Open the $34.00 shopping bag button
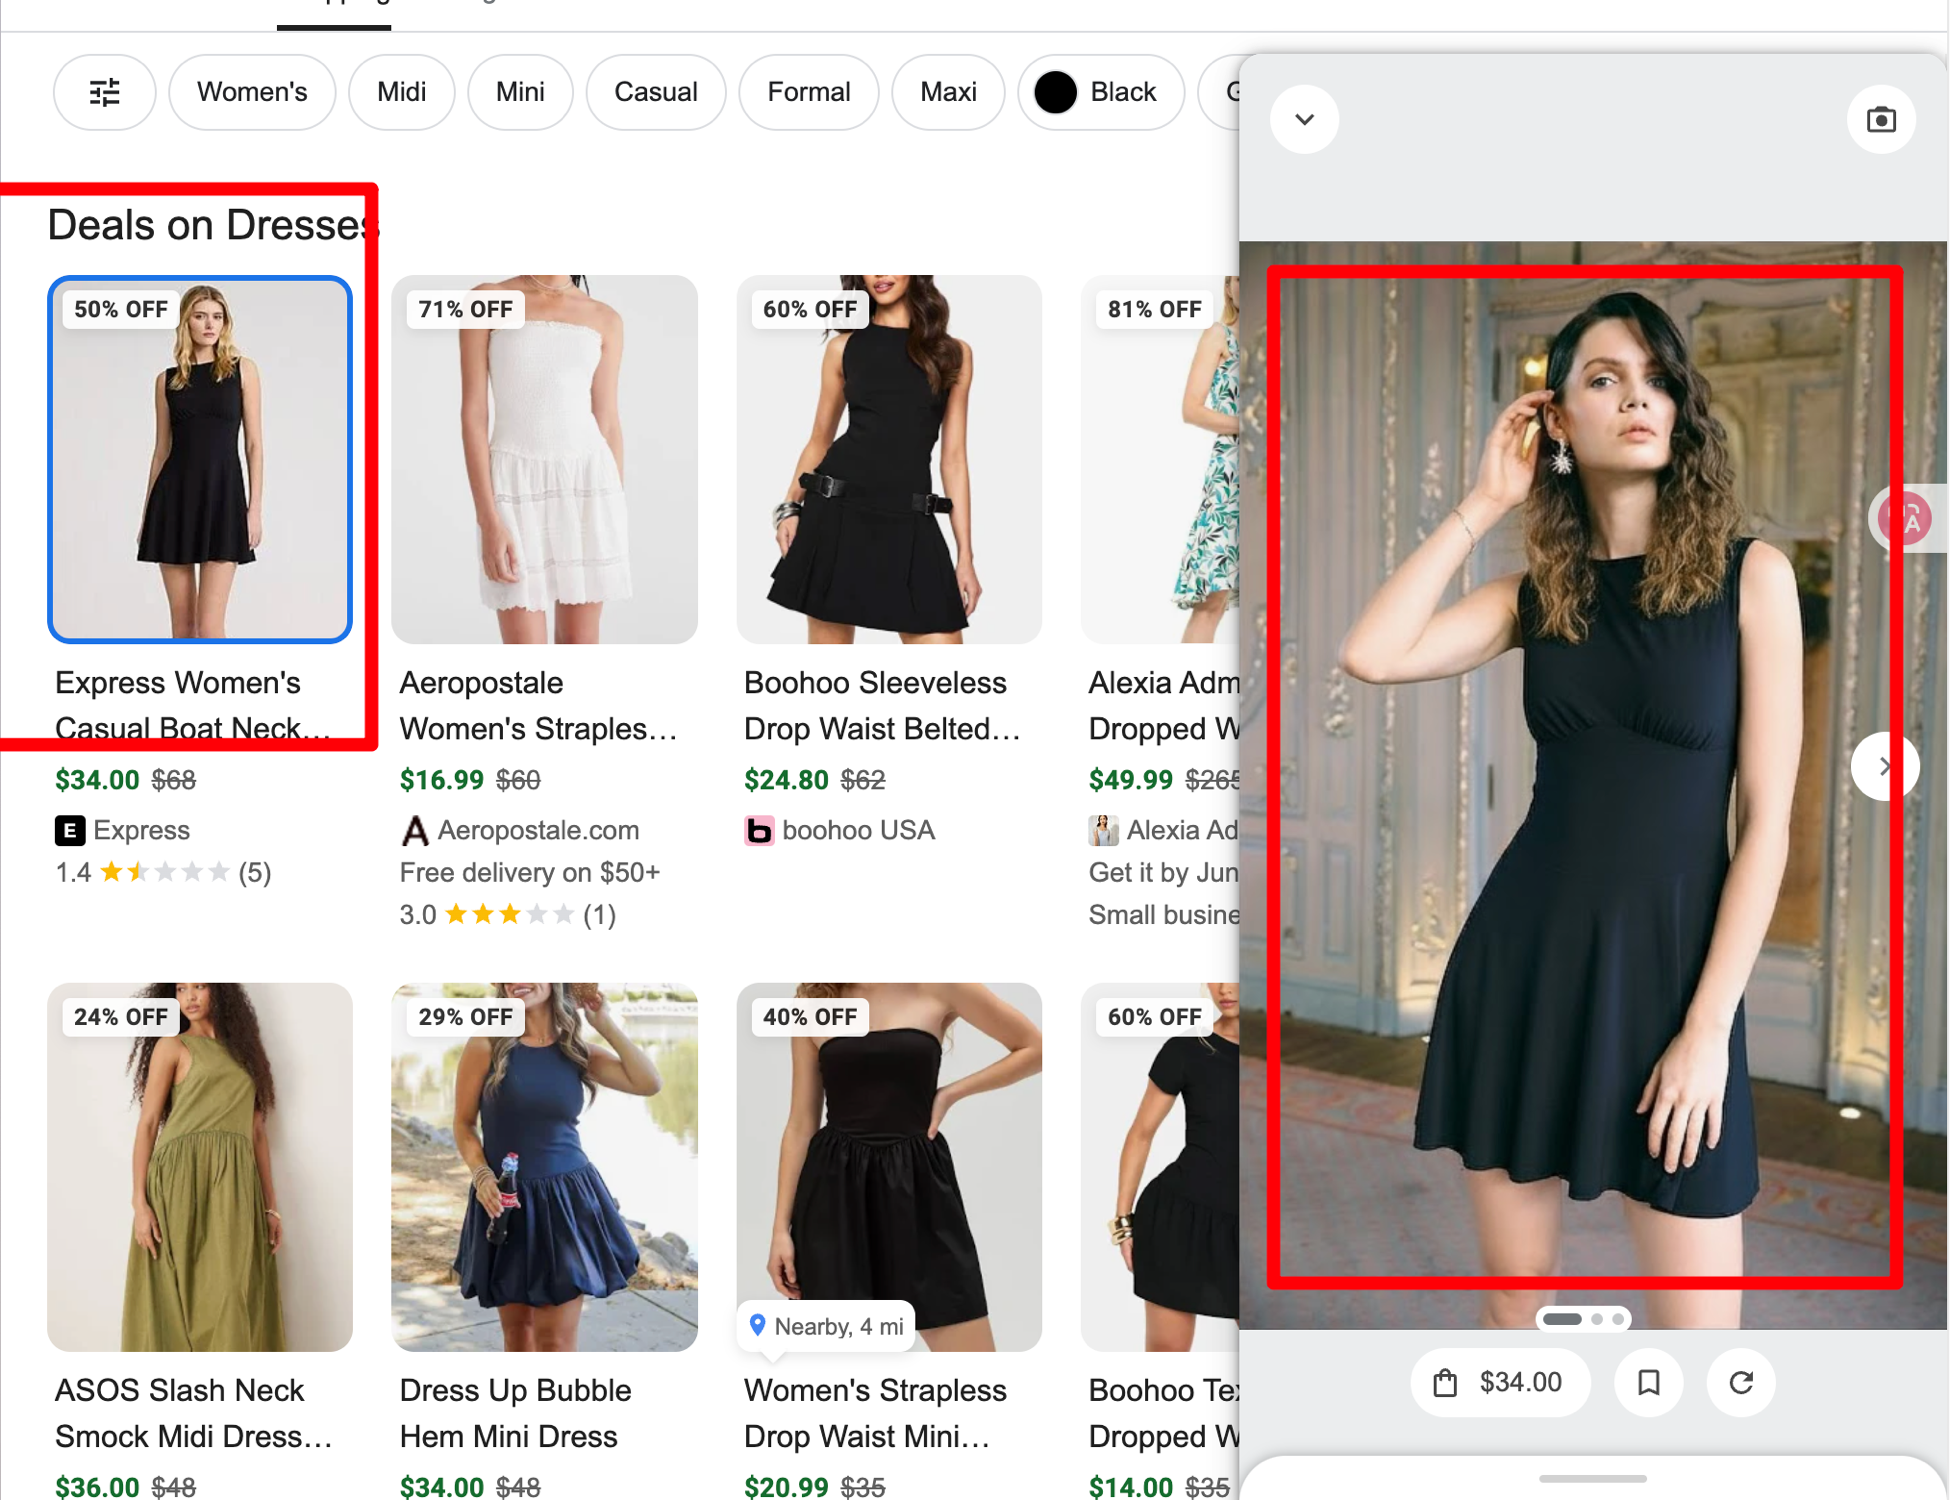Image resolution: width=1950 pixels, height=1500 pixels. click(x=1499, y=1382)
